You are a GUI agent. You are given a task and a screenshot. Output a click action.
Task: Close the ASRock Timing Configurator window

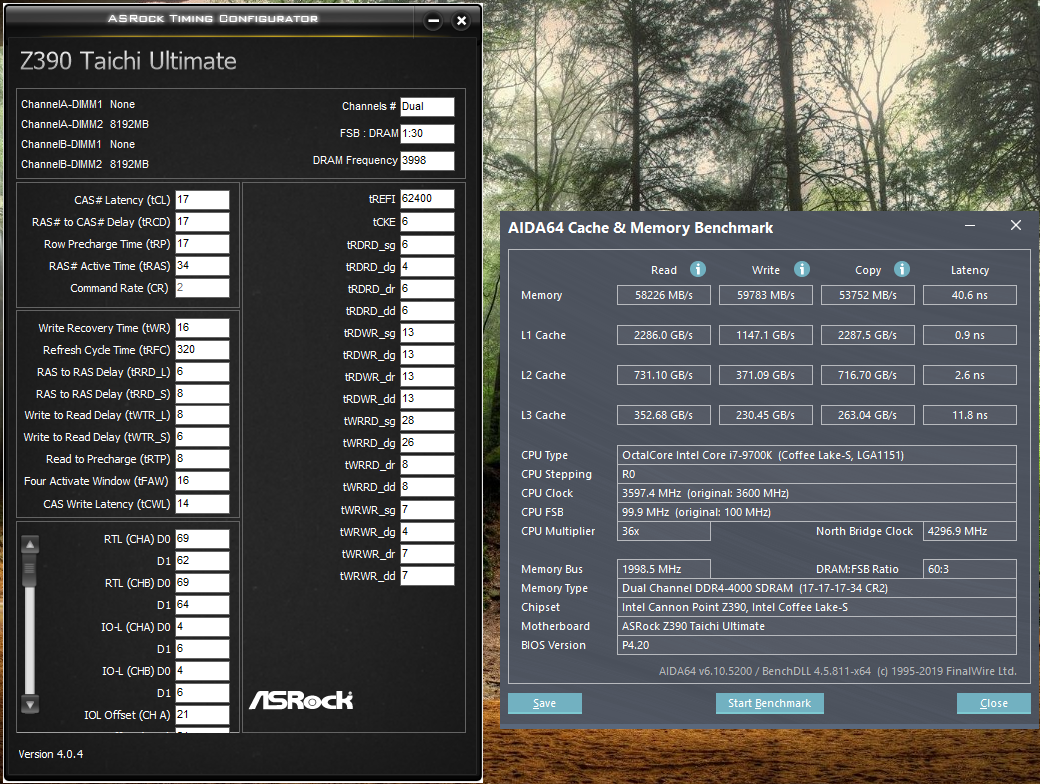point(462,21)
